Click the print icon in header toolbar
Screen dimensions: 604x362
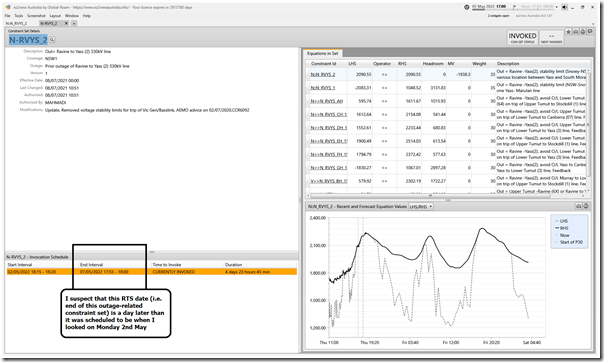[575, 32]
